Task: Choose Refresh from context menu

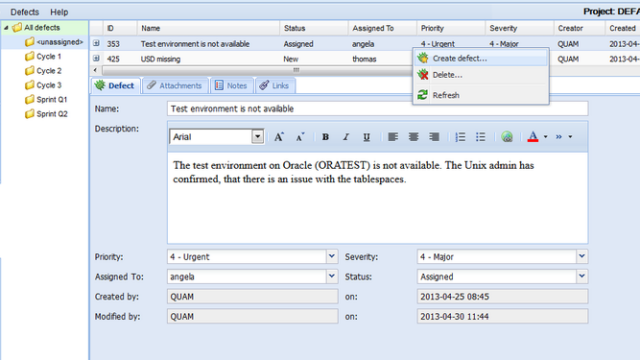Action: pos(481,95)
